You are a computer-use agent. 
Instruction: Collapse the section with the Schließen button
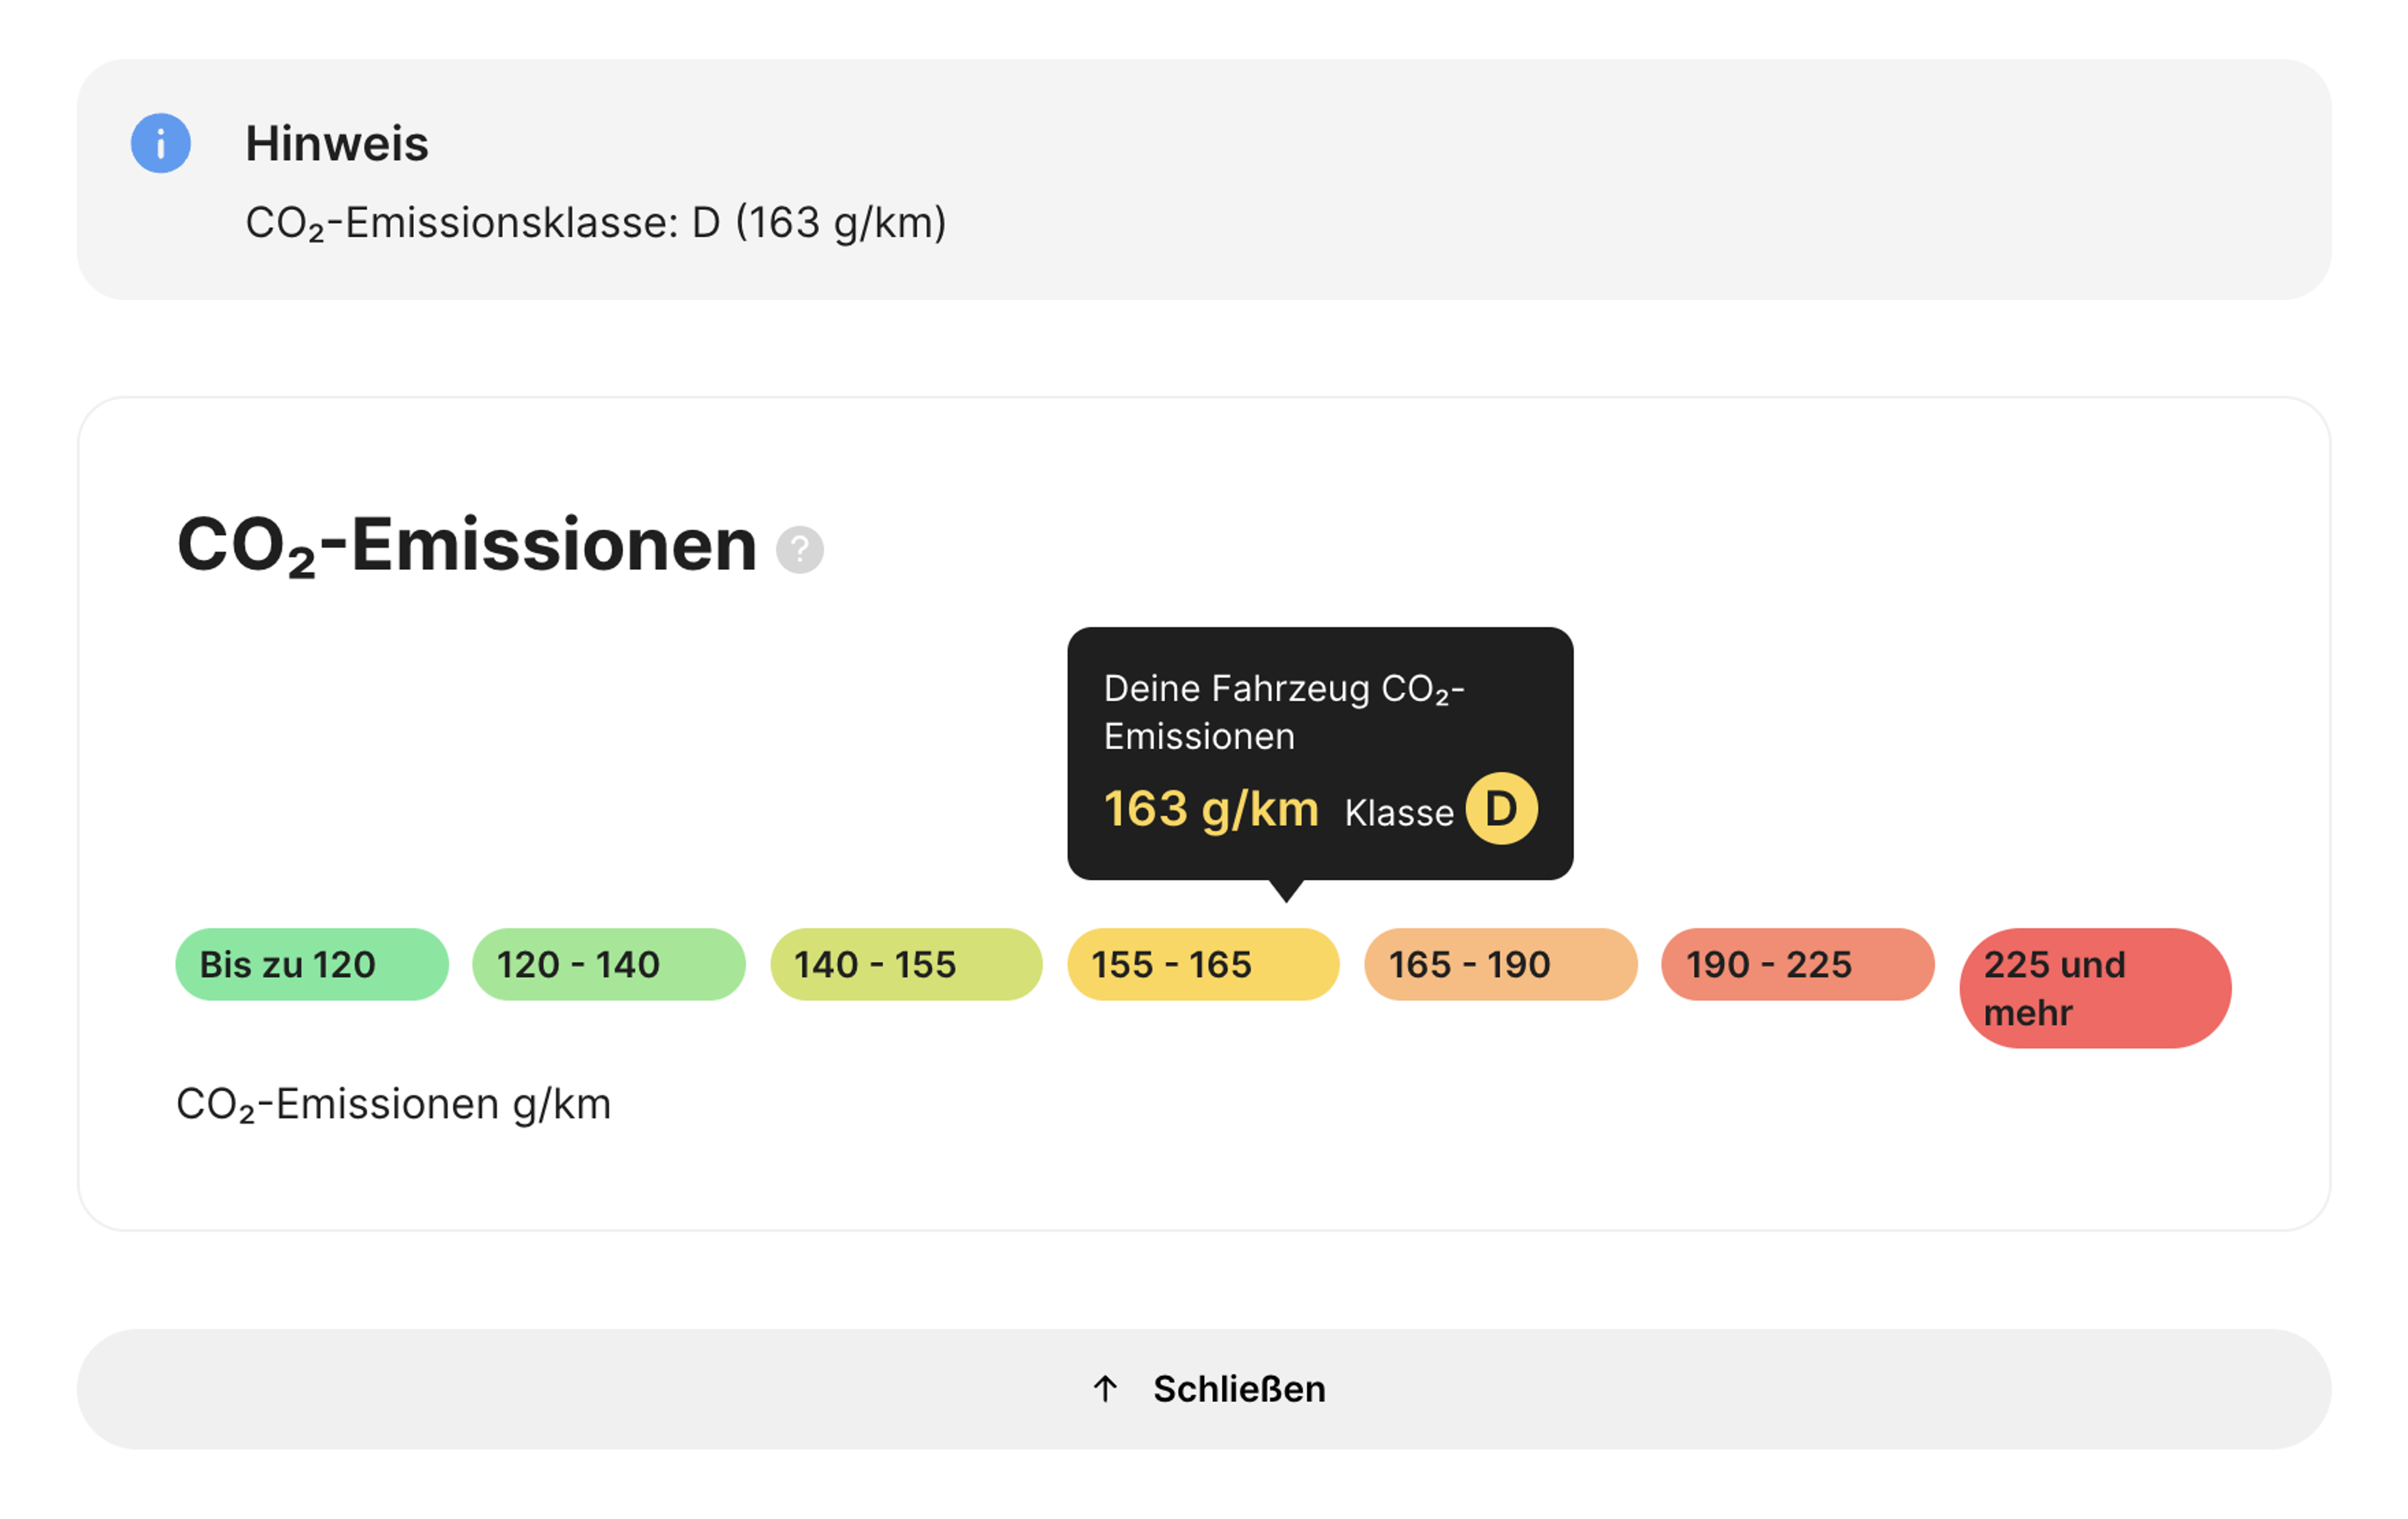1204,1389
